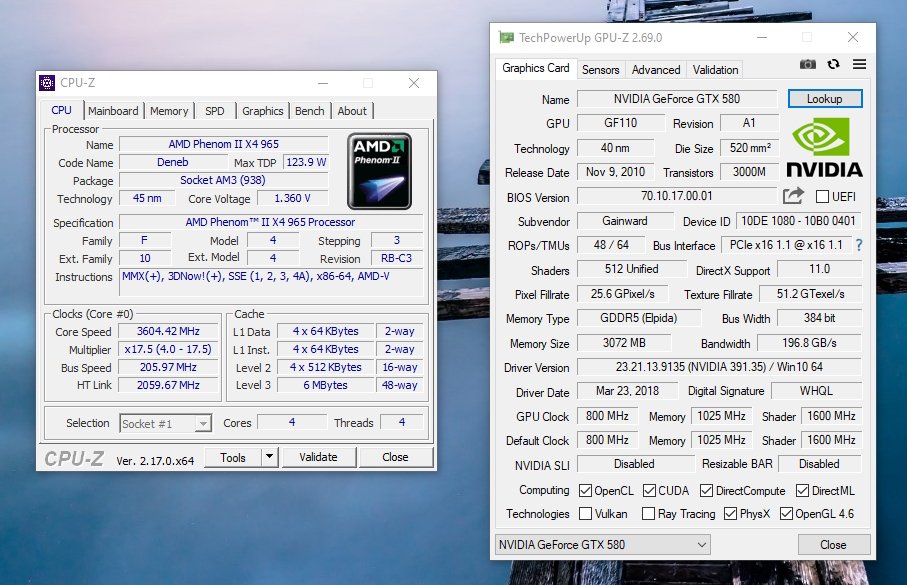Toggle the DirectCompute checkbox

point(706,491)
